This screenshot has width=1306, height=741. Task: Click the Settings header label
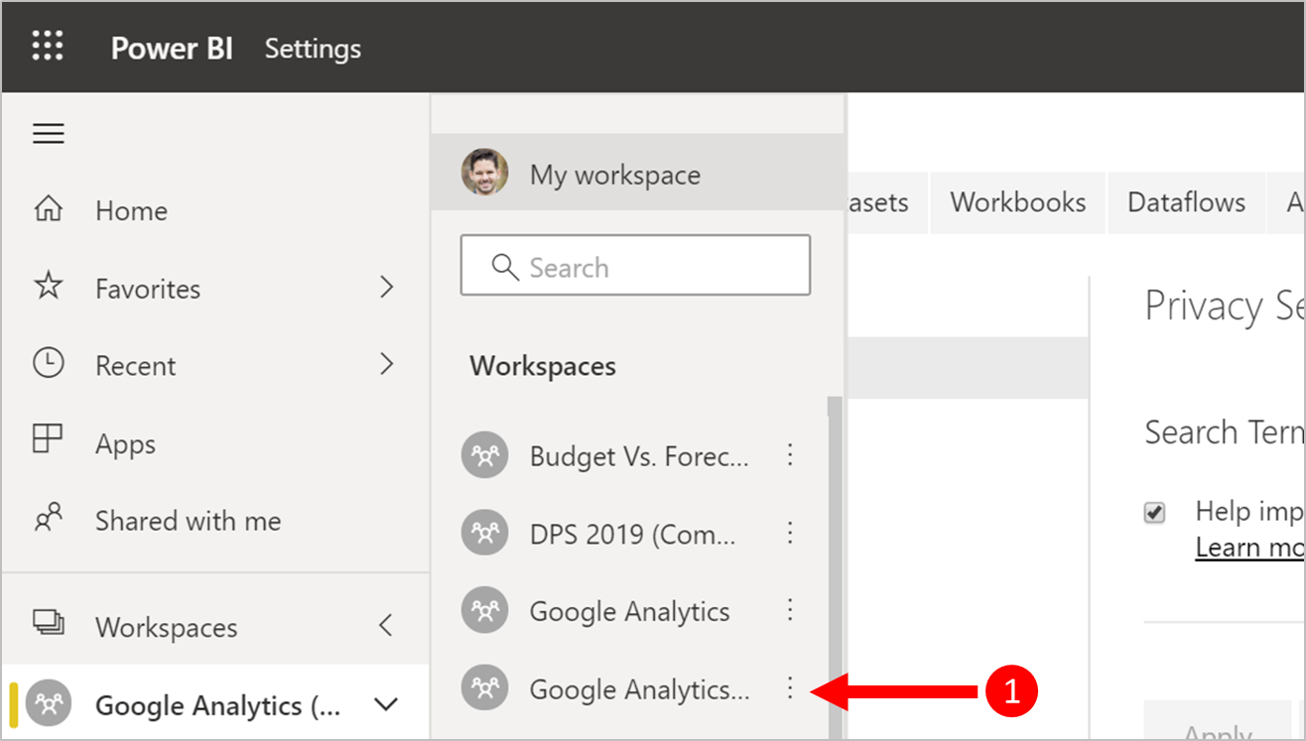pyautogui.click(x=313, y=48)
